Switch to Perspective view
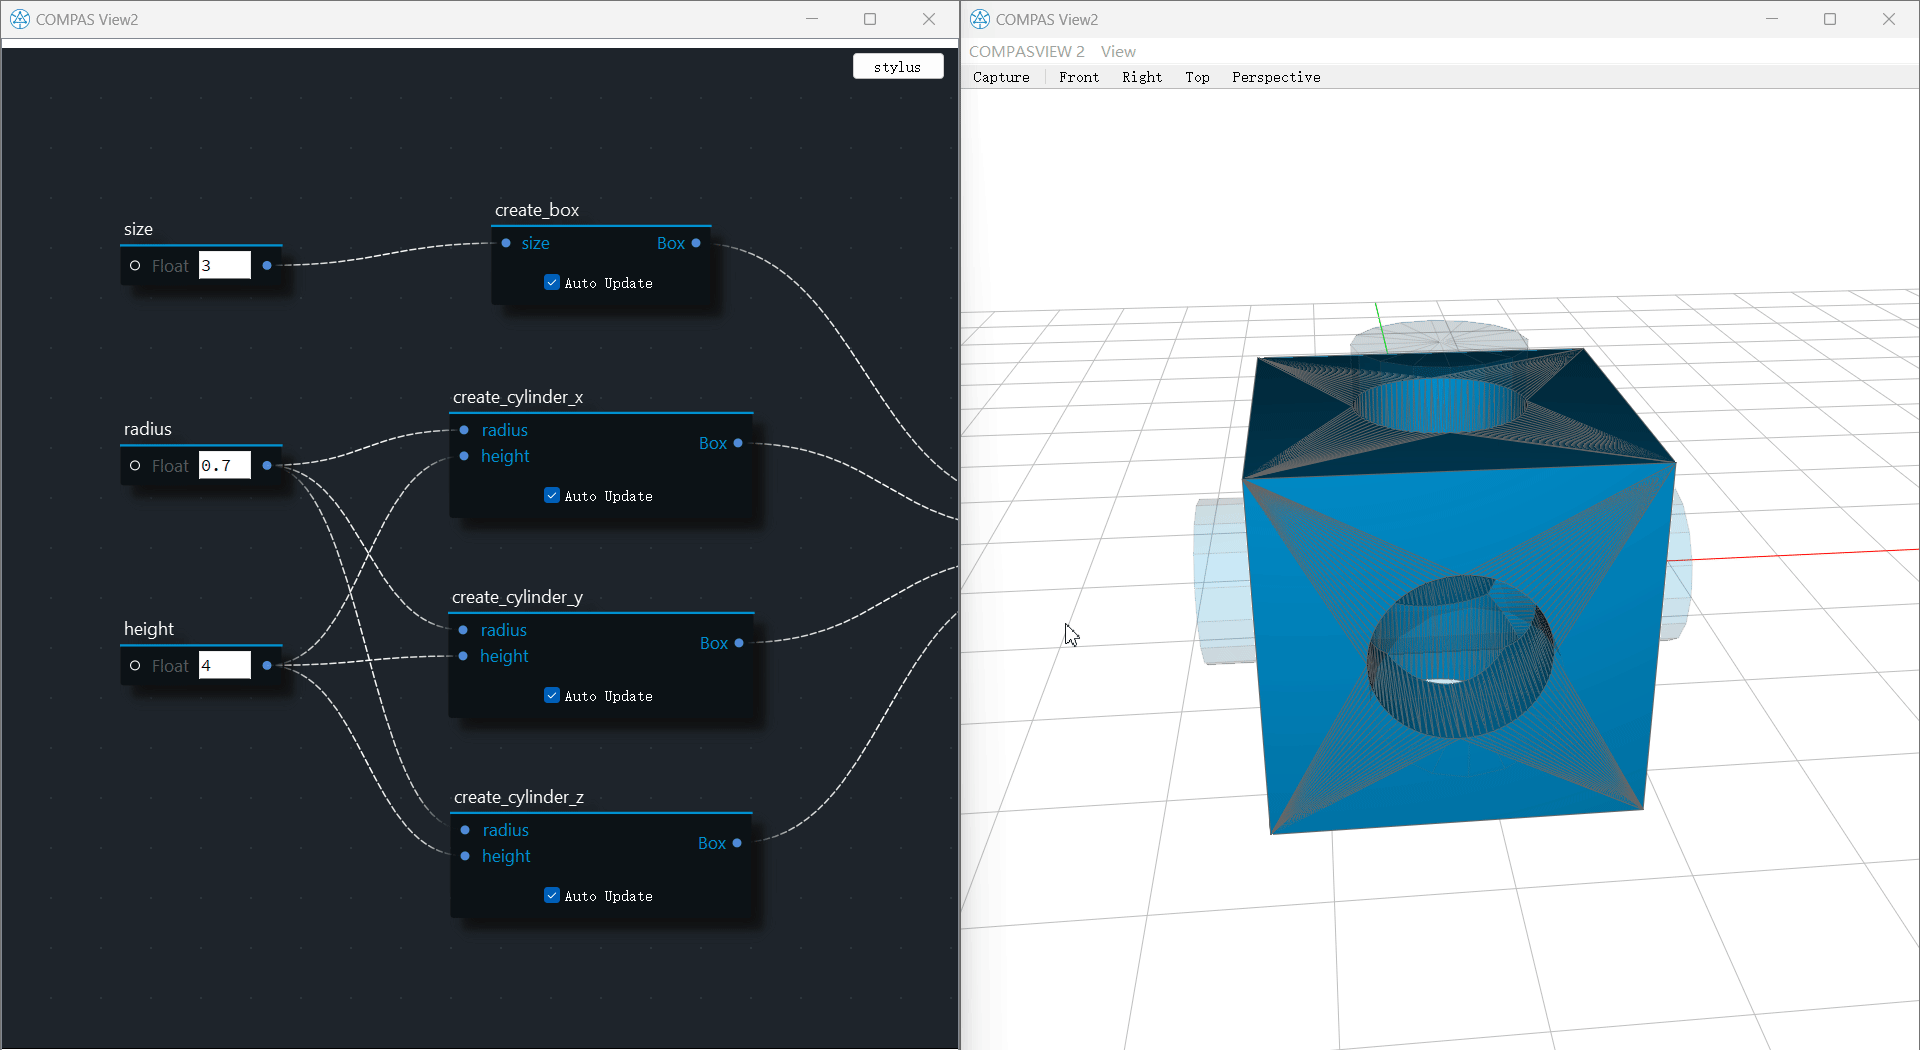Screen dimensions: 1920x1050 (1276, 77)
